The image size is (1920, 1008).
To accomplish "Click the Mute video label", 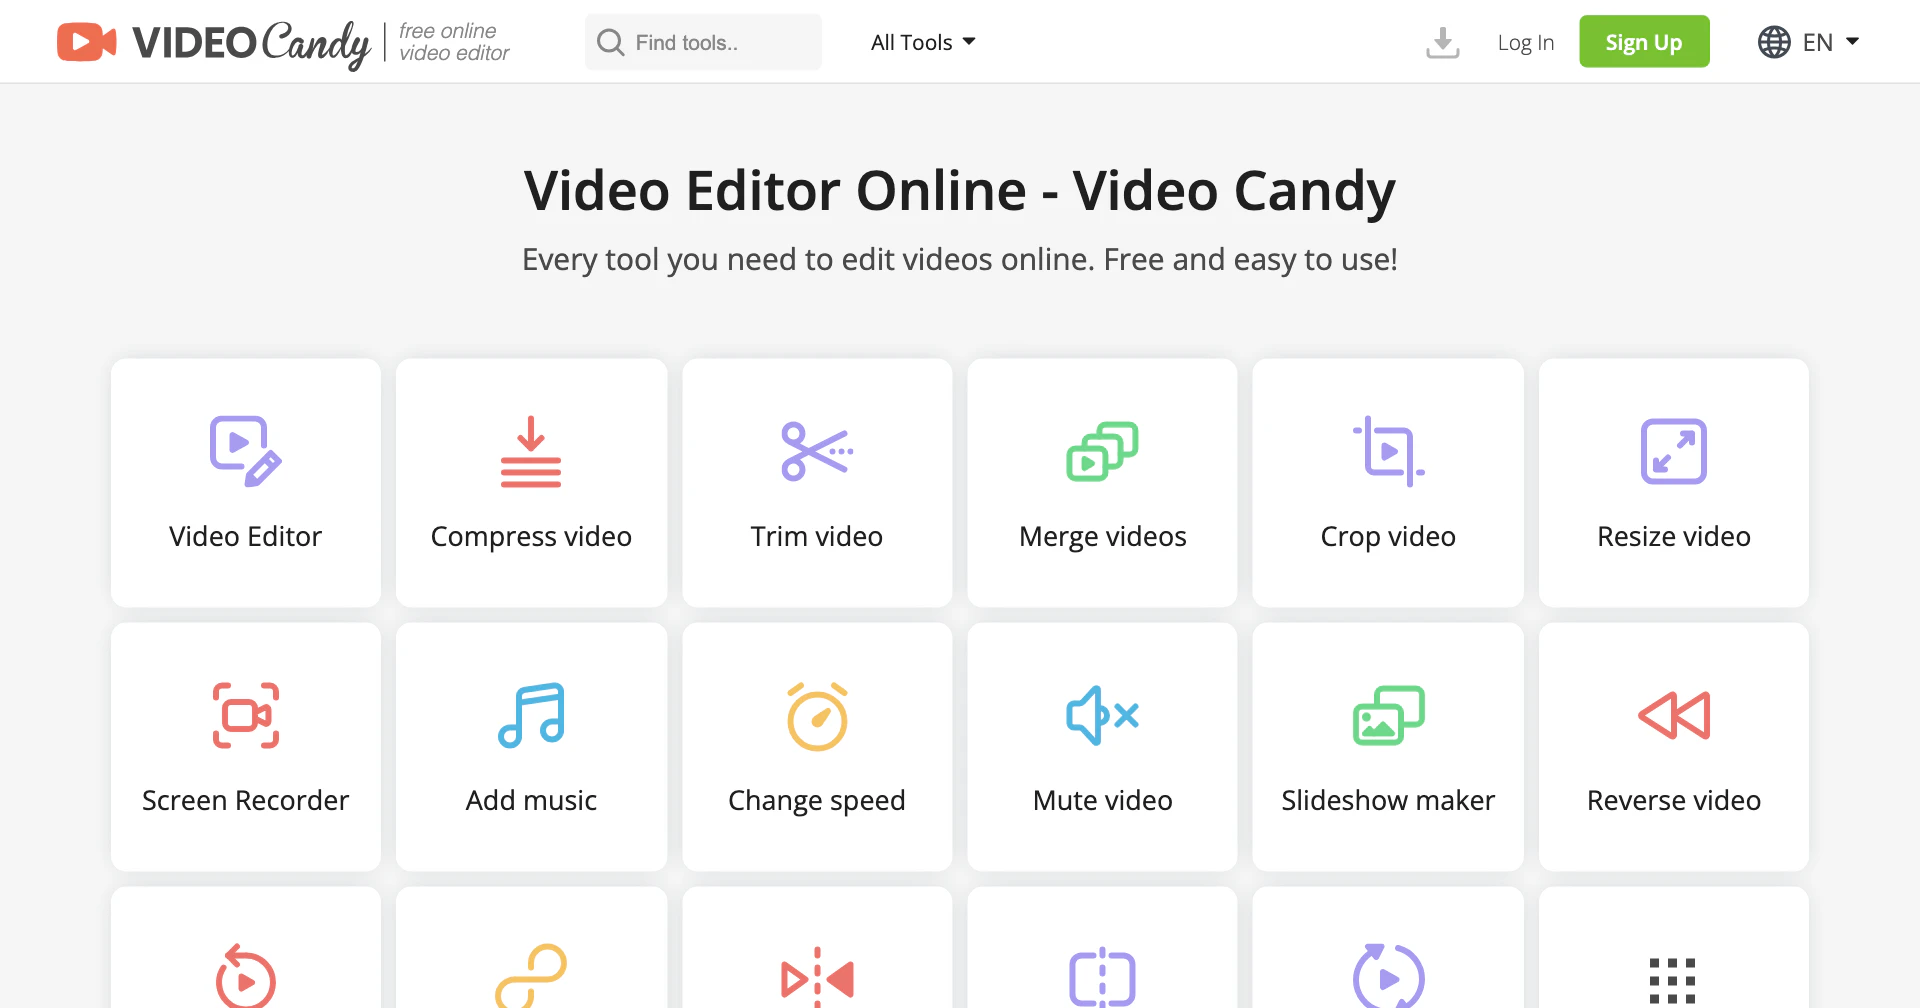I will [x=1102, y=800].
